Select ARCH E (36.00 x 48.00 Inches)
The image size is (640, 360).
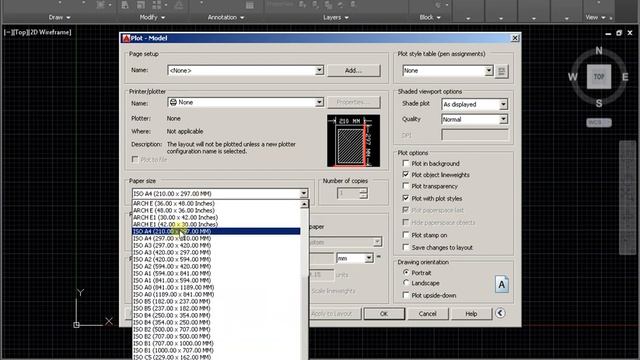point(216,203)
